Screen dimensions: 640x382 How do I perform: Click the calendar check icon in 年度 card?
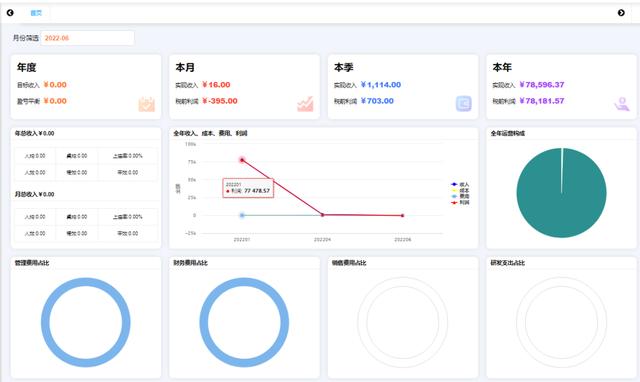tap(147, 104)
